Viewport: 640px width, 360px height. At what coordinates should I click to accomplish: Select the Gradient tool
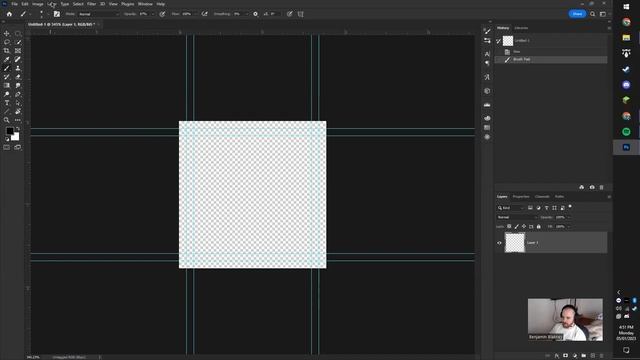[x=7, y=85]
